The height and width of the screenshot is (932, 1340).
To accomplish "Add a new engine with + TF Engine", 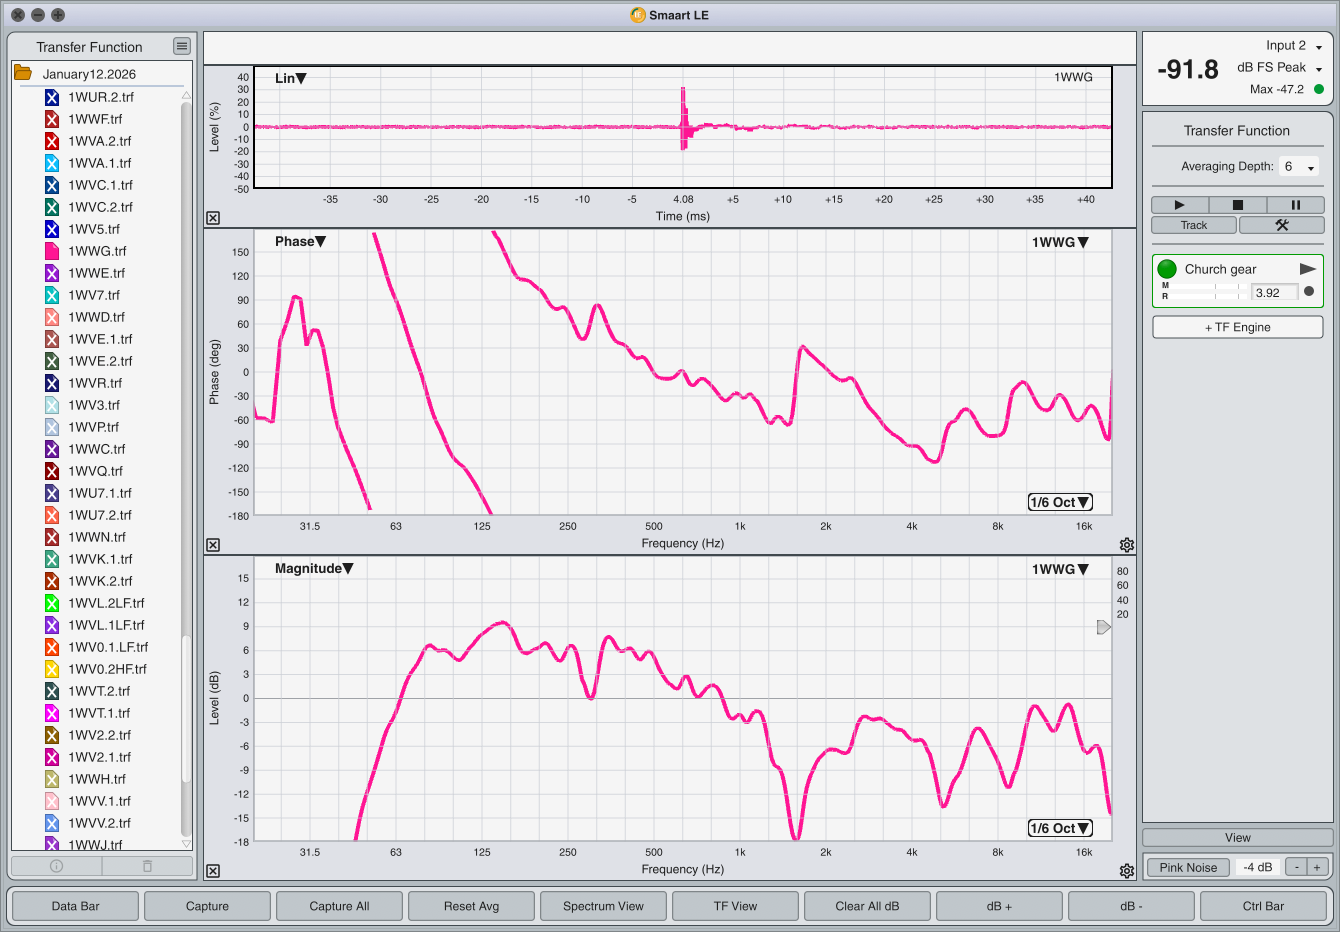I will [x=1237, y=327].
